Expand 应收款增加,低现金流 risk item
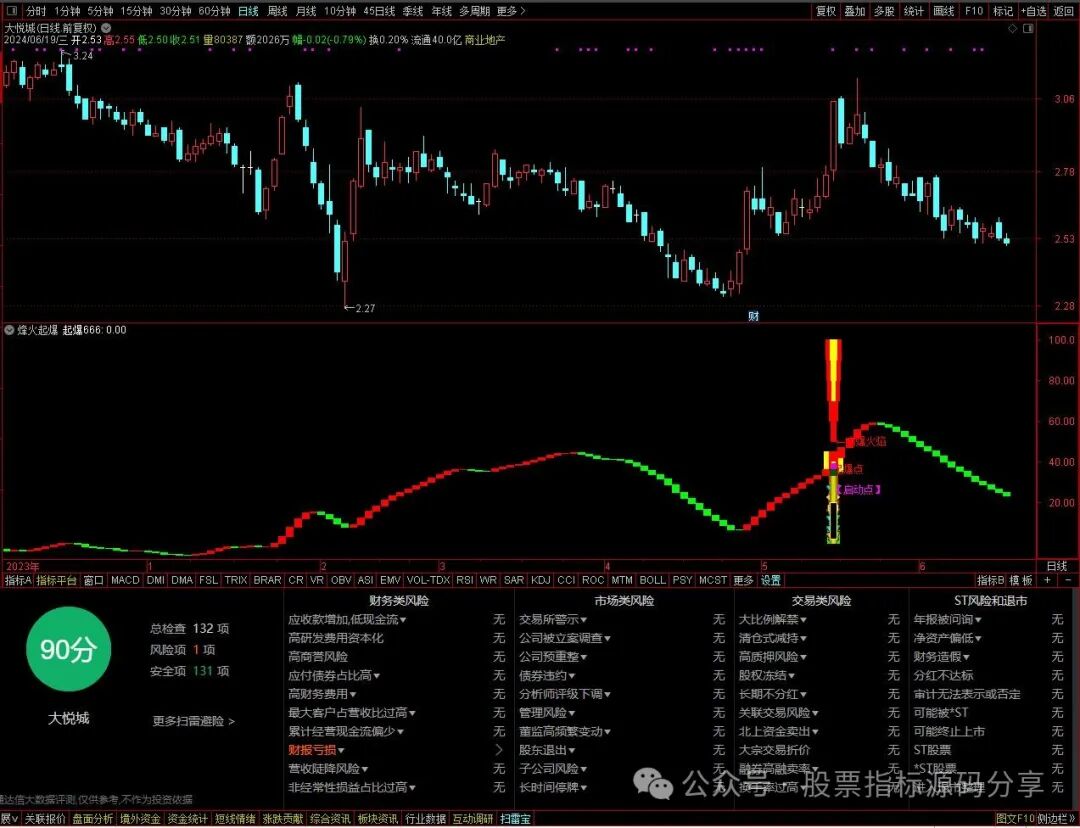The width and height of the screenshot is (1080, 828). click(347, 619)
